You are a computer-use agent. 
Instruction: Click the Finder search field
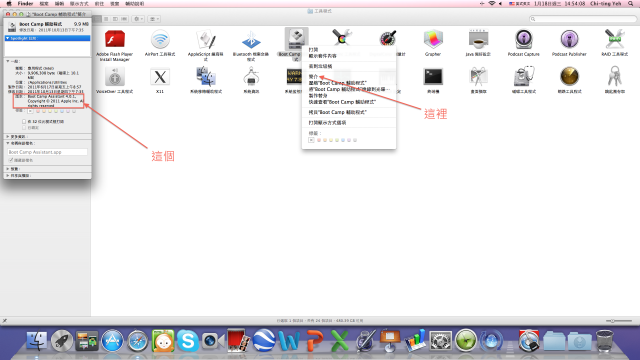(x=583, y=19)
